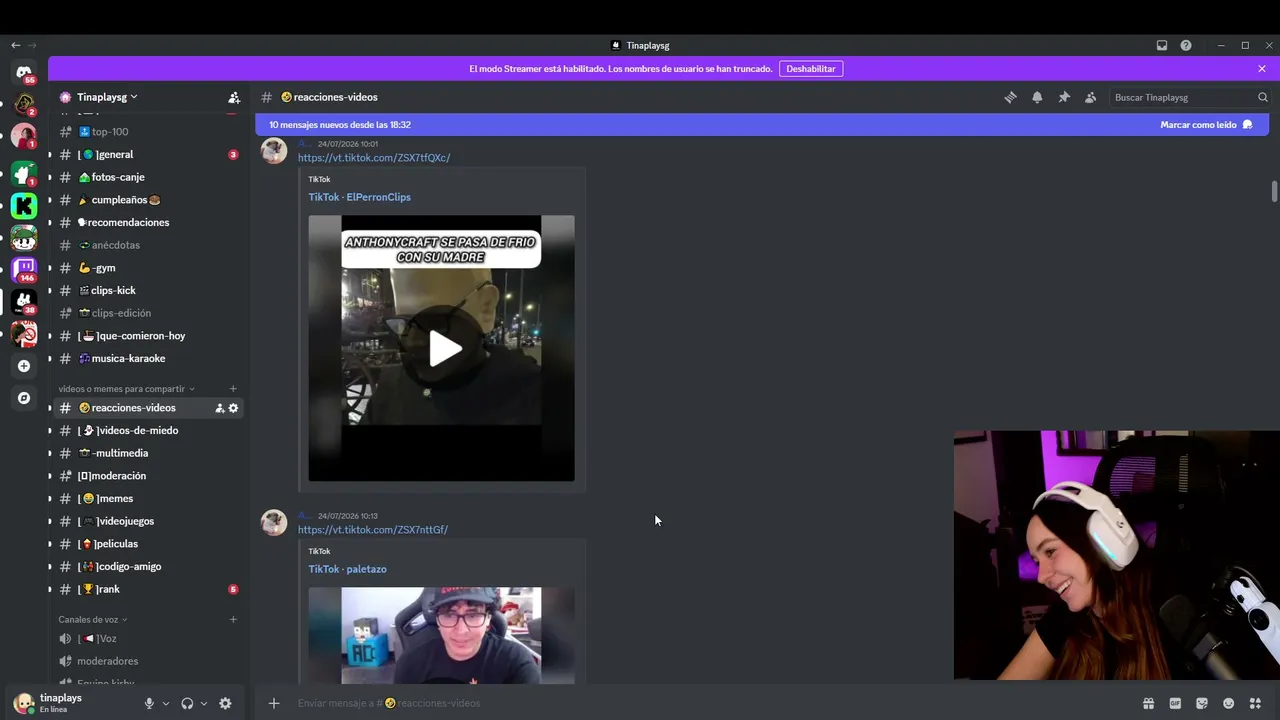Open the videojuegos channel
The image size is (1280, 720).
pos(148,521)
